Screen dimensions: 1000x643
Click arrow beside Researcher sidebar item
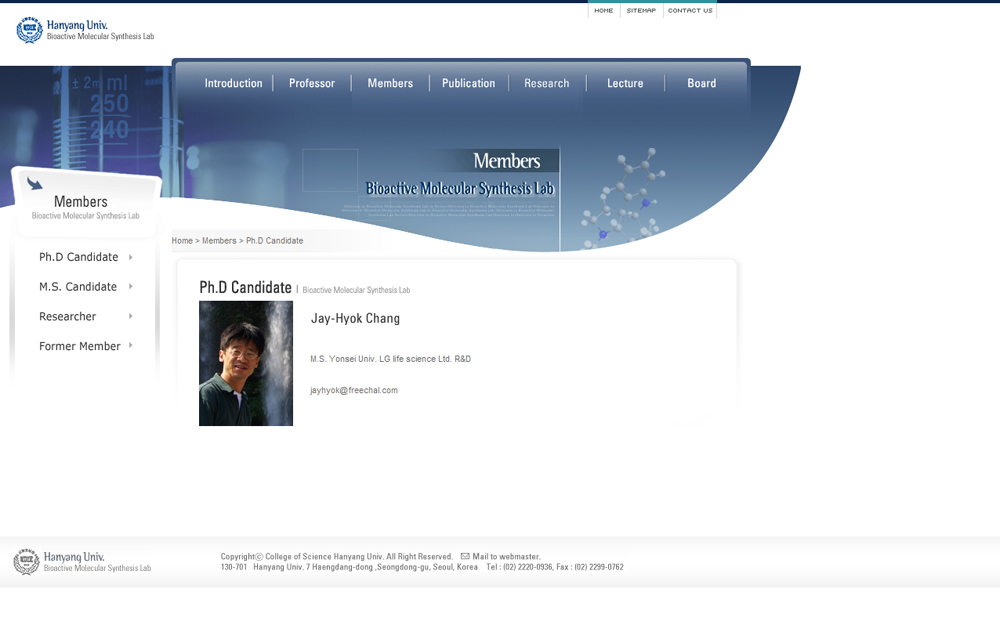(131, 317)
